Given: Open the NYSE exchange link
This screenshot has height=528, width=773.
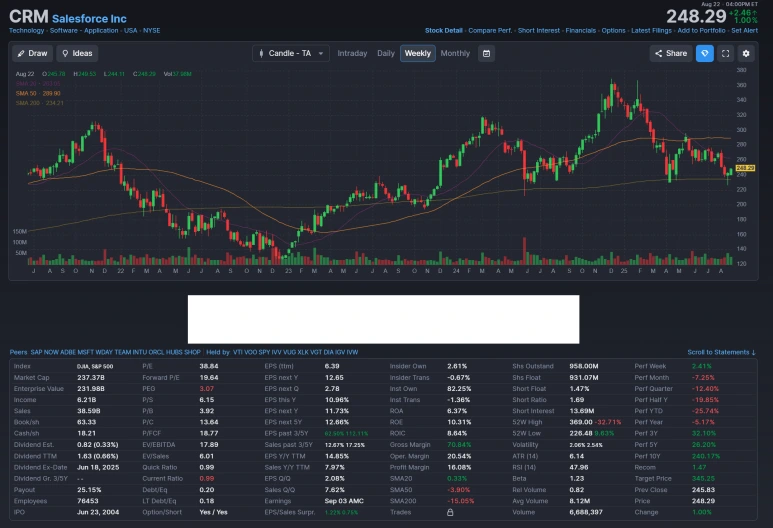Looking at the screenshot, I should point(151,31).
